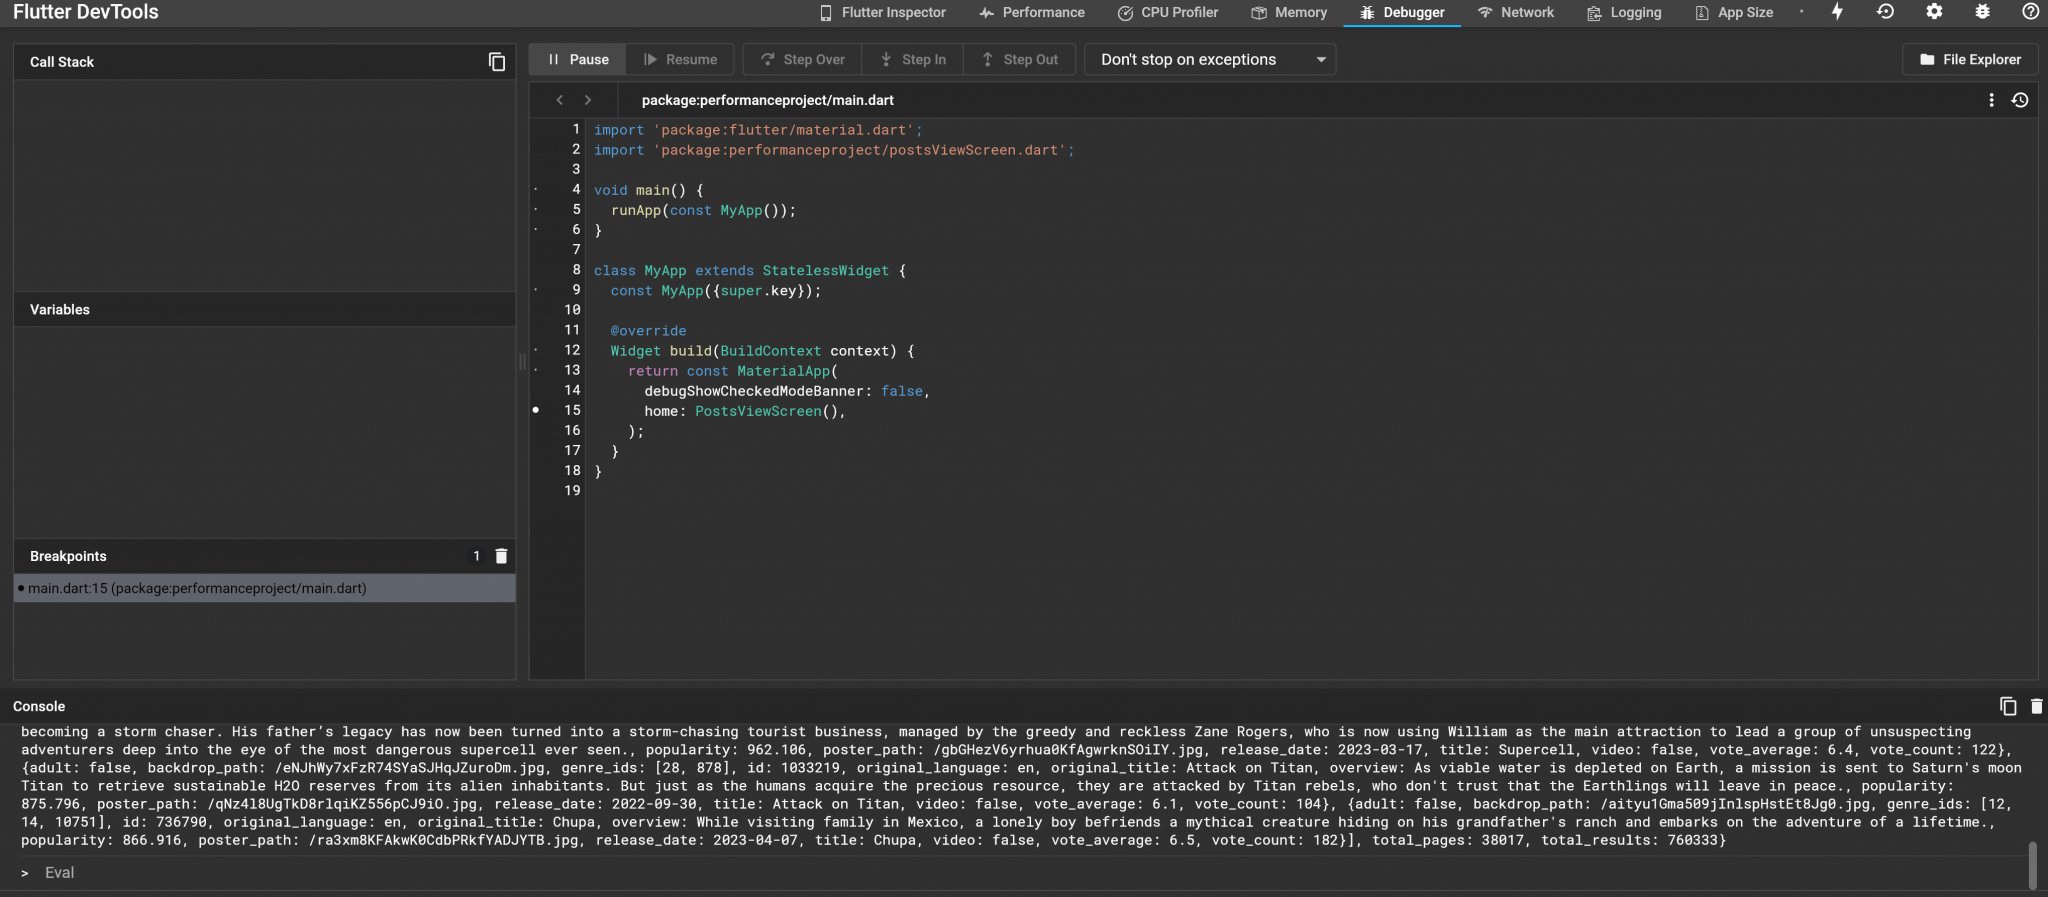Open DevTools settings gear
Viewport: 2048px width, 897px height.
(x=1934, y=12)
